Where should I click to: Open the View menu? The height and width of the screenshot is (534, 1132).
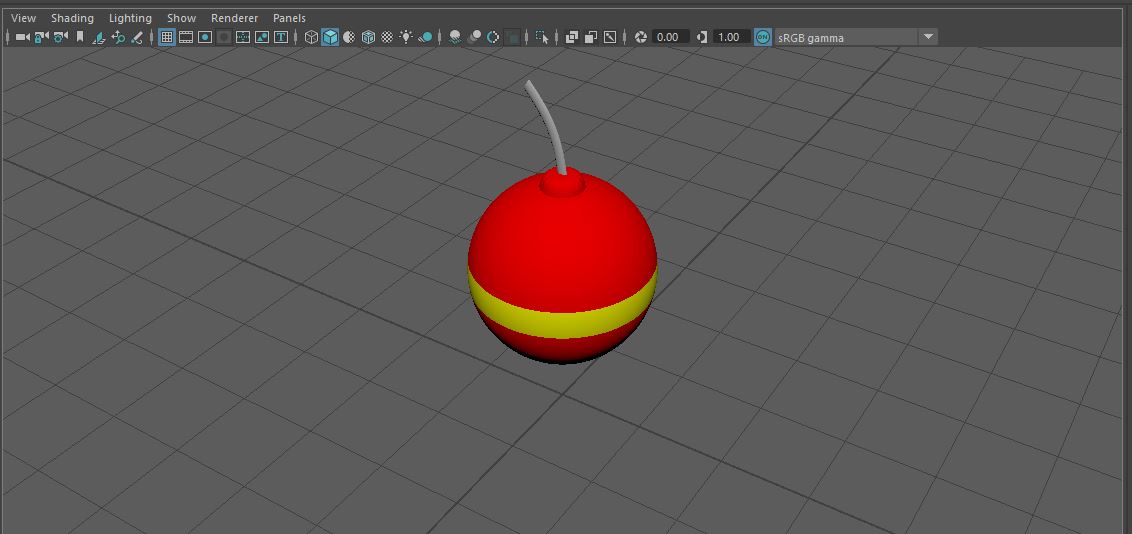(24, 18)
